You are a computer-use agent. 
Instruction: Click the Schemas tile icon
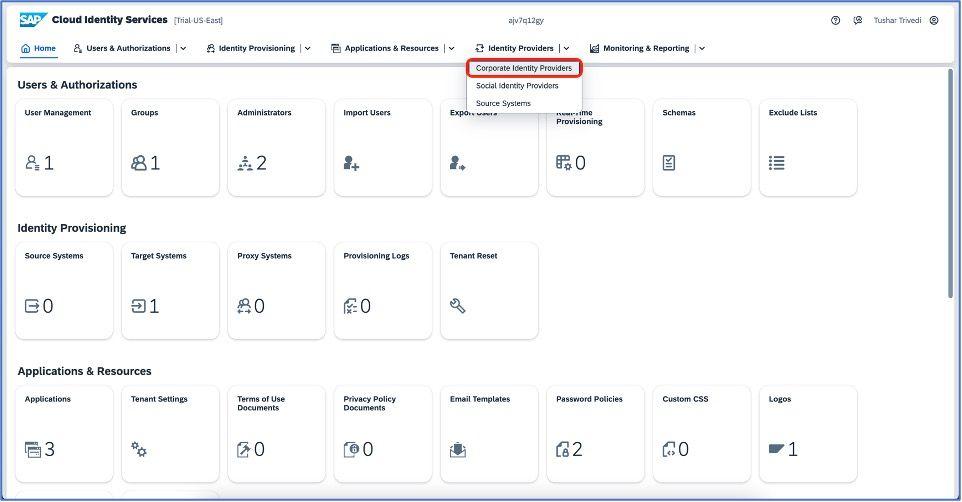669,163
